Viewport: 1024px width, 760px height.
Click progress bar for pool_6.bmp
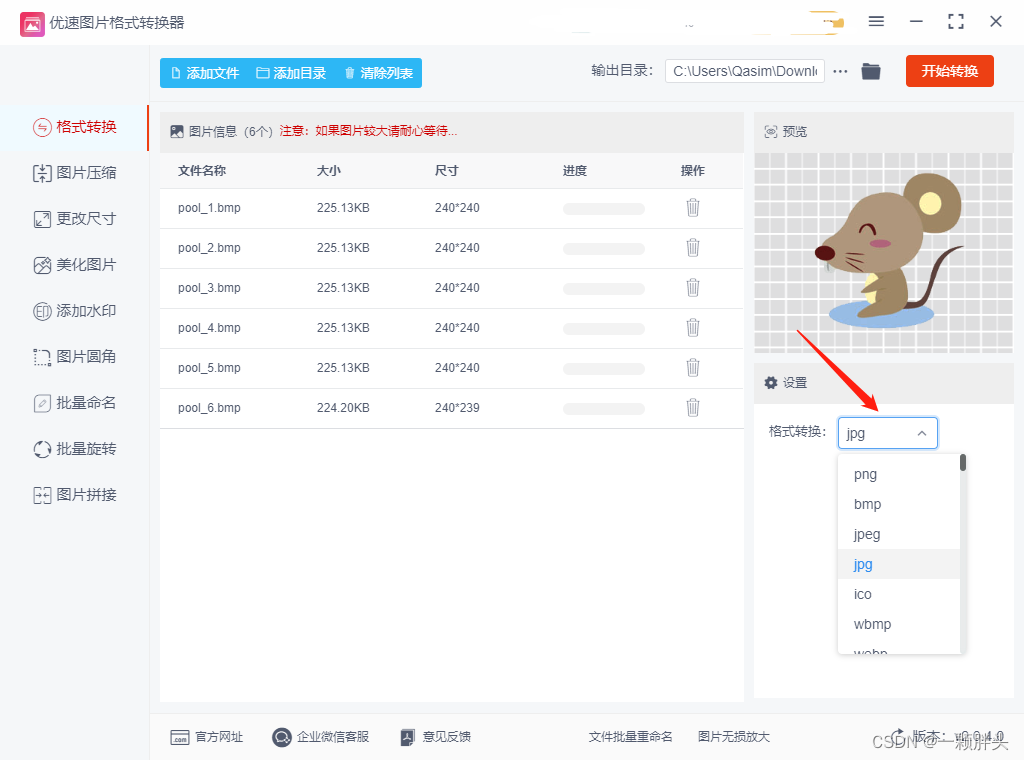(x=604, y=409)
